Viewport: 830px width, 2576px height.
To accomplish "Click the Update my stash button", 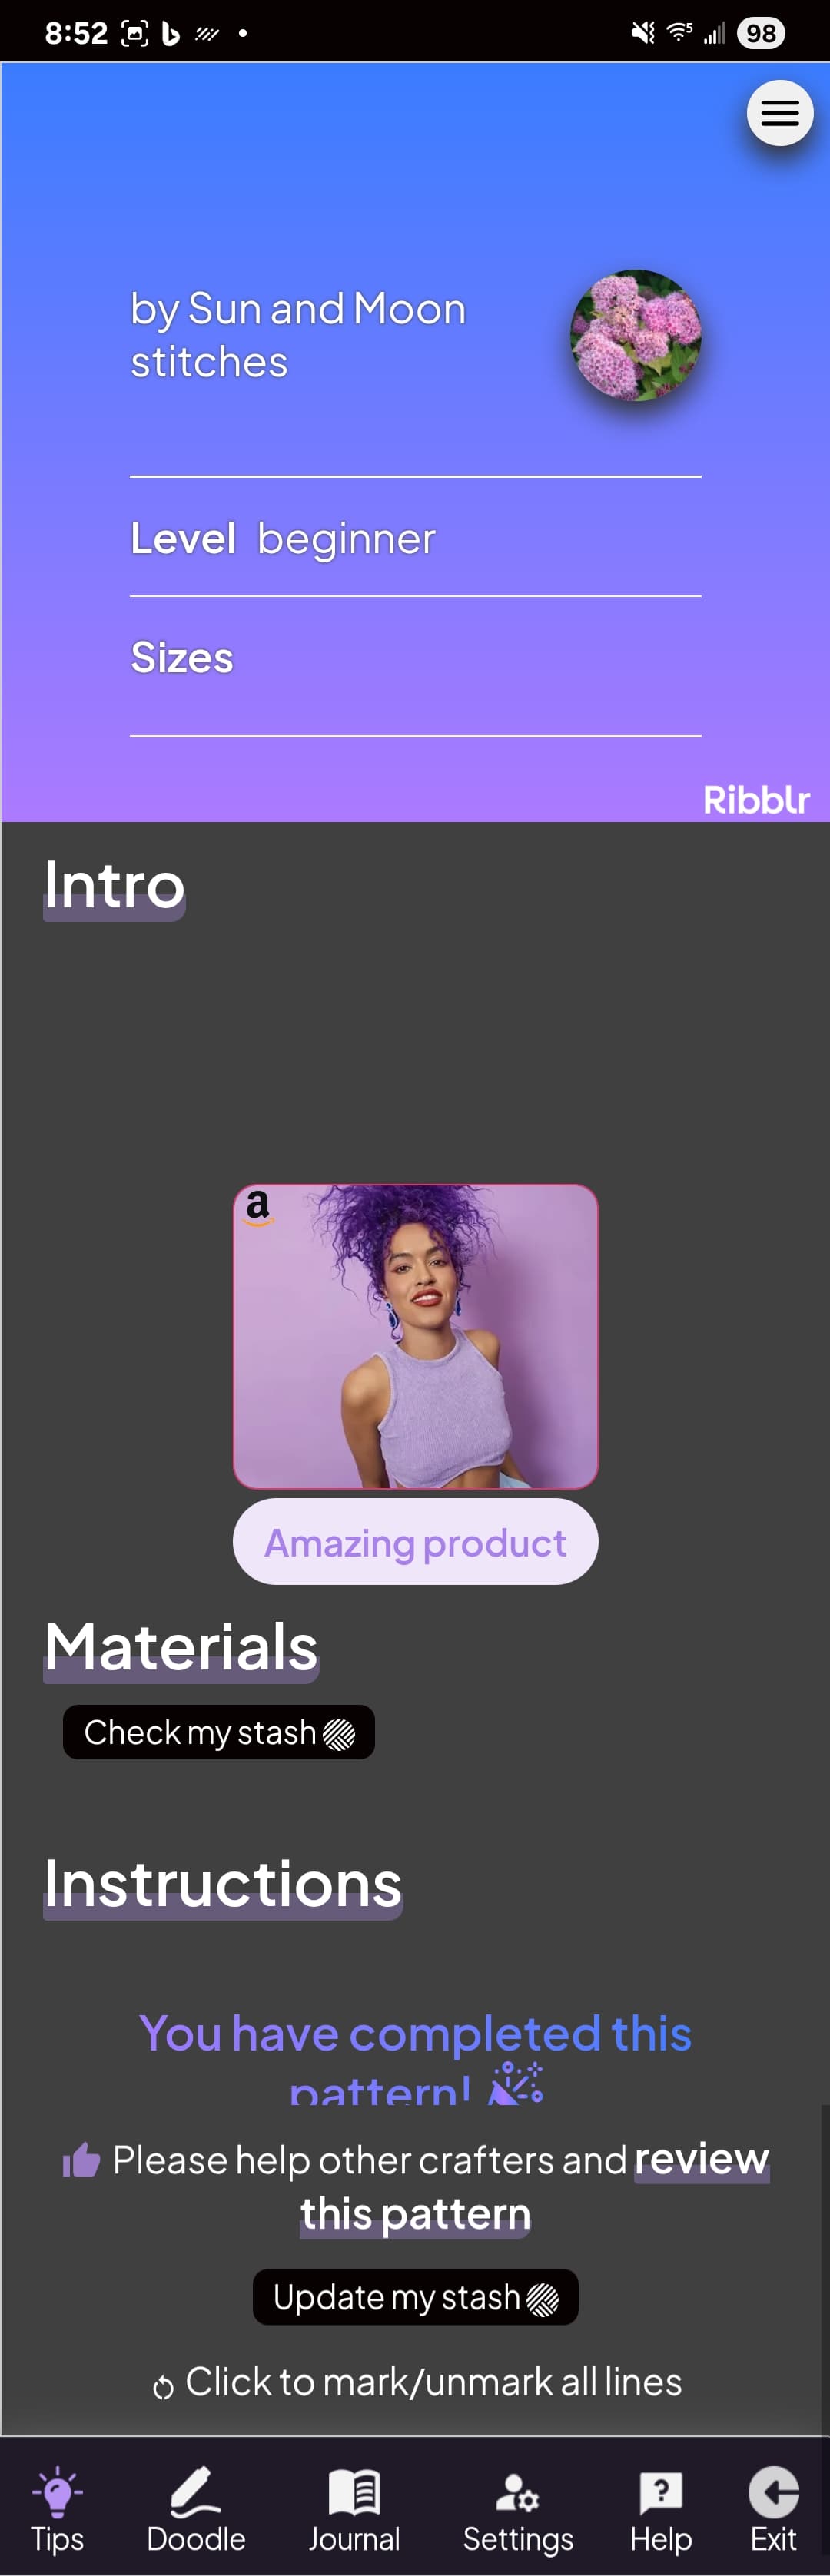I will coord(415,2297).
